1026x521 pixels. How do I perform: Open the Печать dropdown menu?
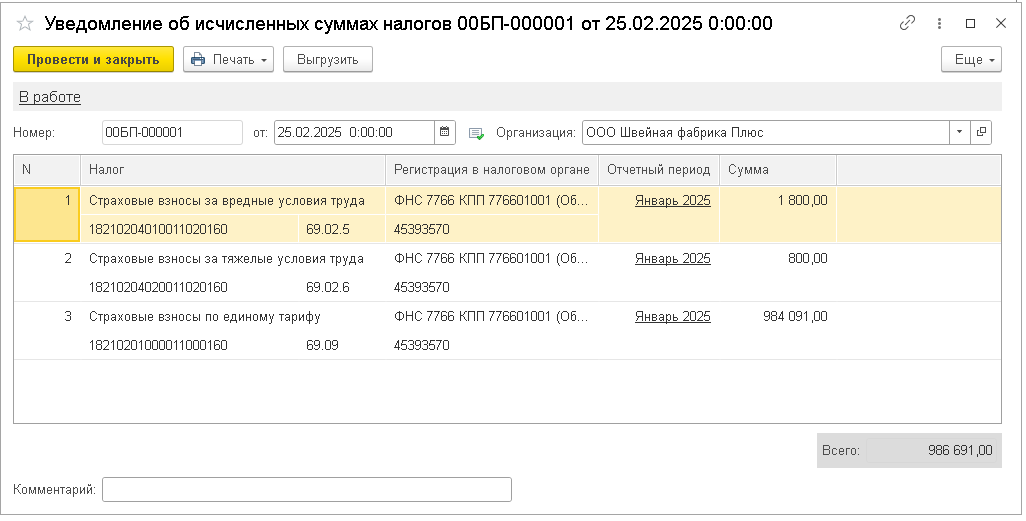point(229,60)
